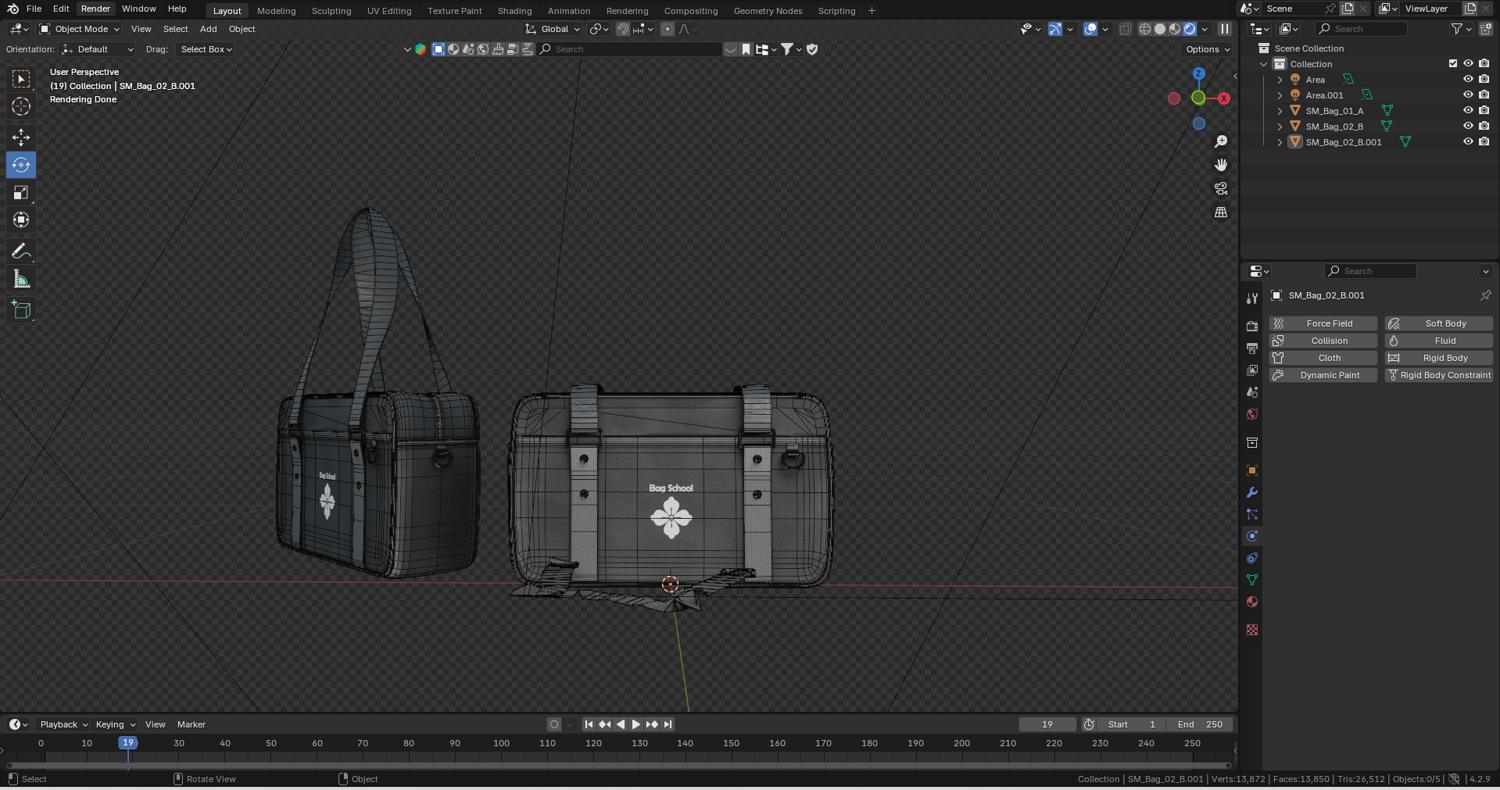This screenshot has height=790, width=1500.
Task: Open the Object Mode dropdown
Action: point(79,29)
